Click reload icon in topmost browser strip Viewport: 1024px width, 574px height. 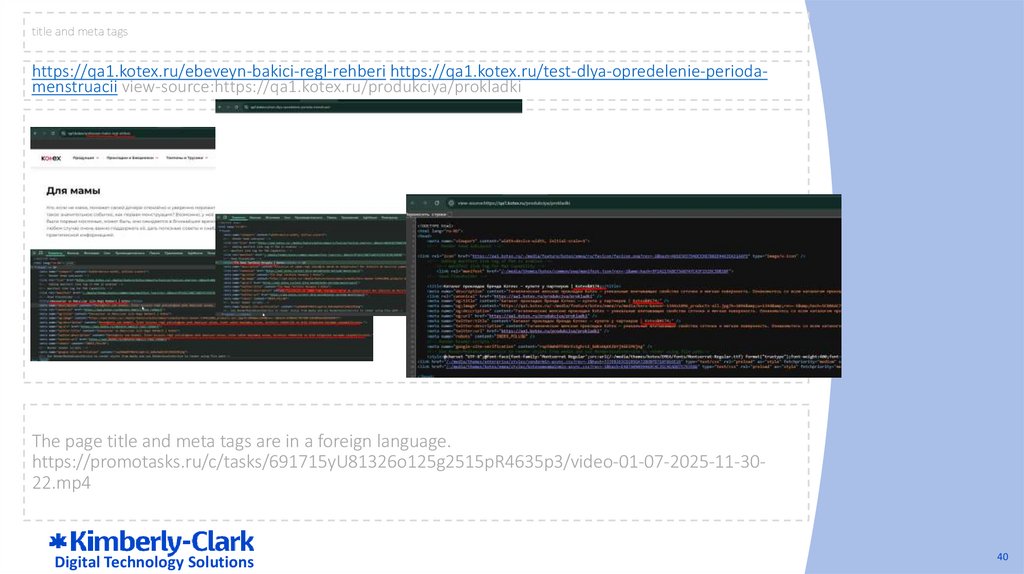coord(236,107)
